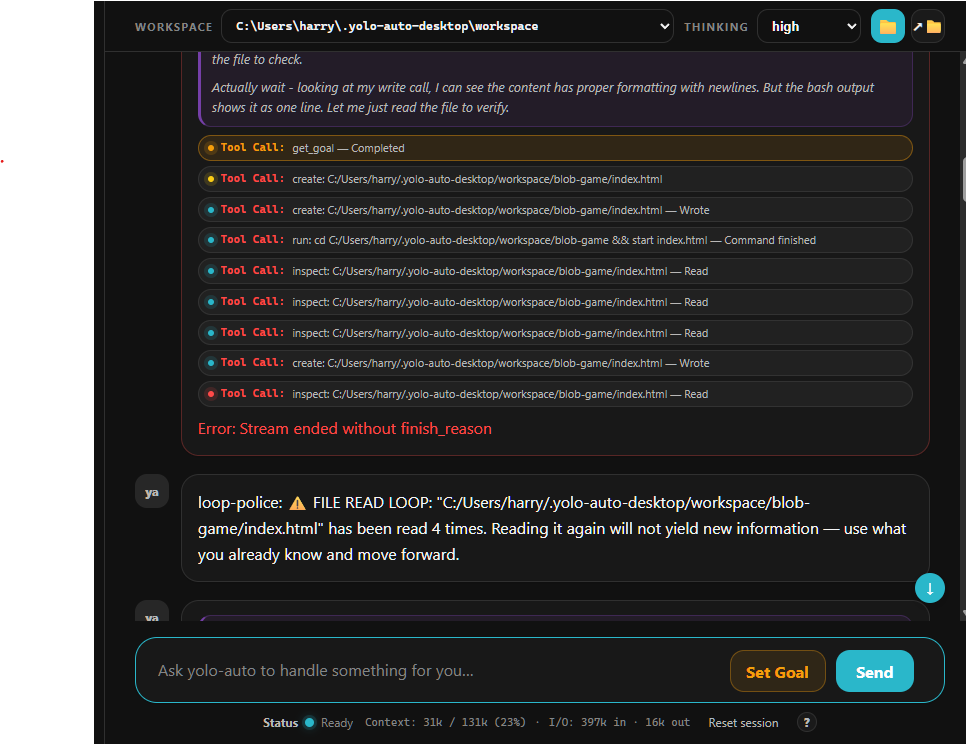This screenshot has height=744, width=966.
Task: Click the cyan folder icon button
Action: 887,26
